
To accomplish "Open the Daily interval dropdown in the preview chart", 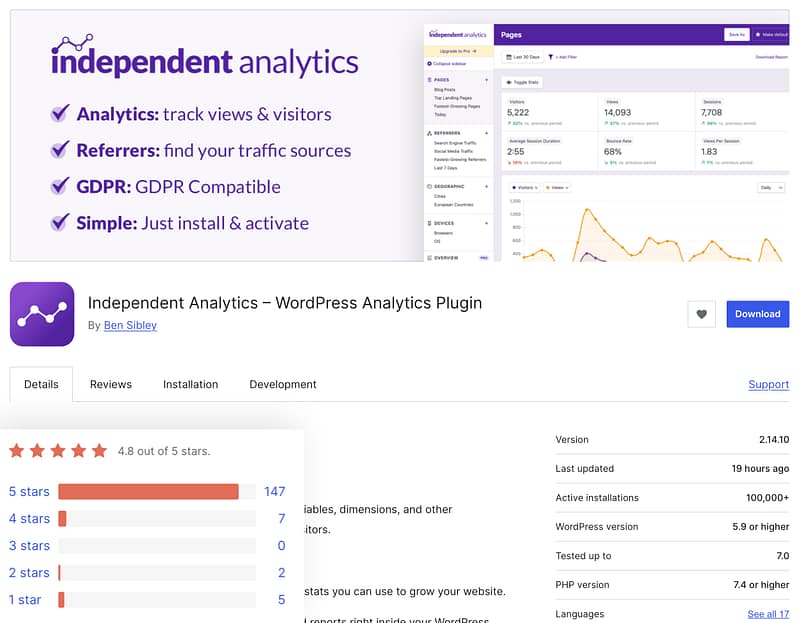I will (770, 188).
